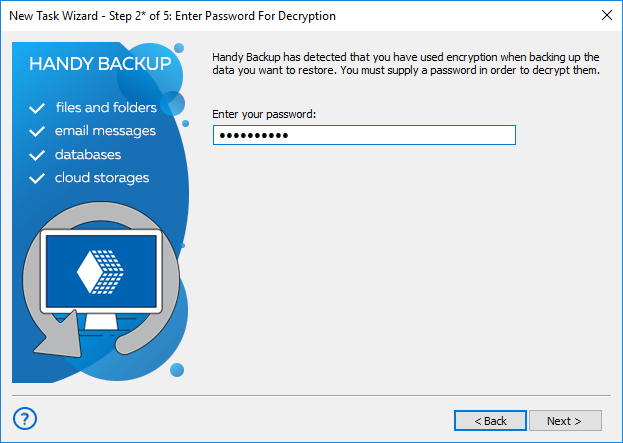Image resolution: width=623 pixels, height=443 pixels.
Task: Click the "Enter your password:" label
Action: click(x=264, y=114)
